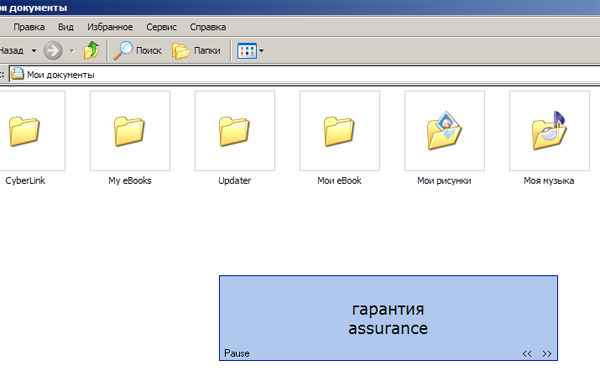Screen dimensions: 600x376
Task: Click the Мои рисунки label
Action: [x=444, y=181]
